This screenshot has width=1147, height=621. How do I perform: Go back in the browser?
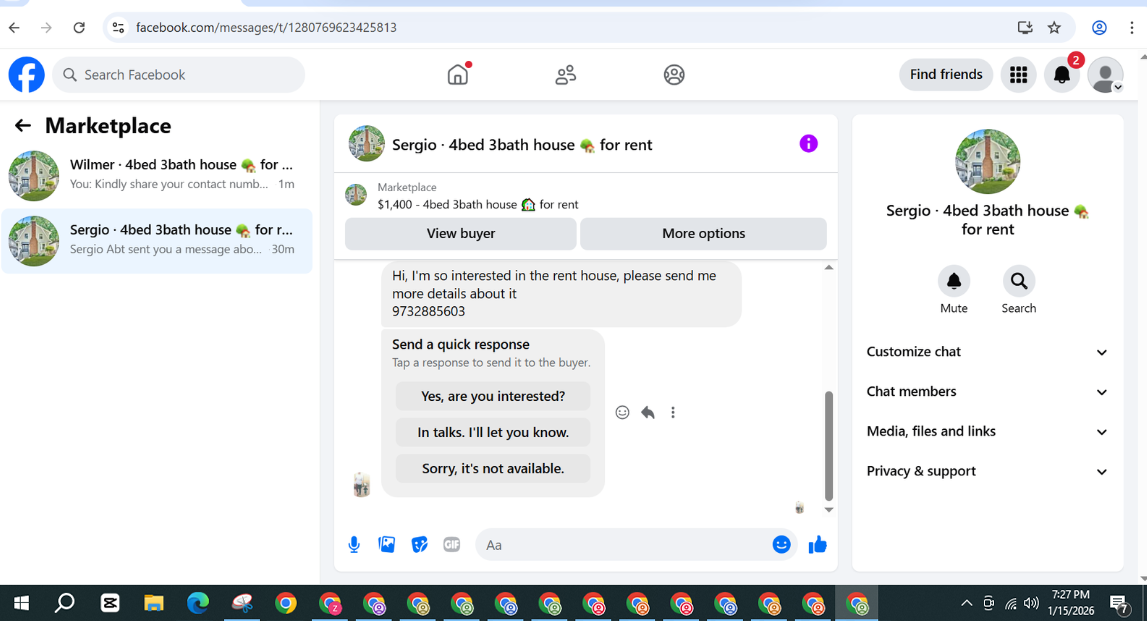15,28
